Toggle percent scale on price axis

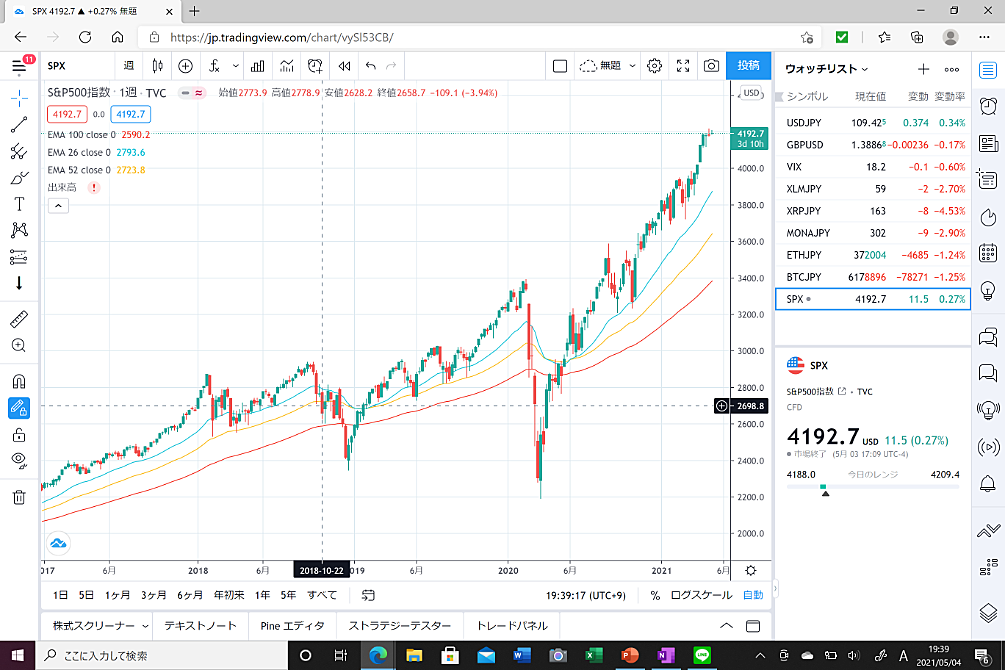point(654,596)
